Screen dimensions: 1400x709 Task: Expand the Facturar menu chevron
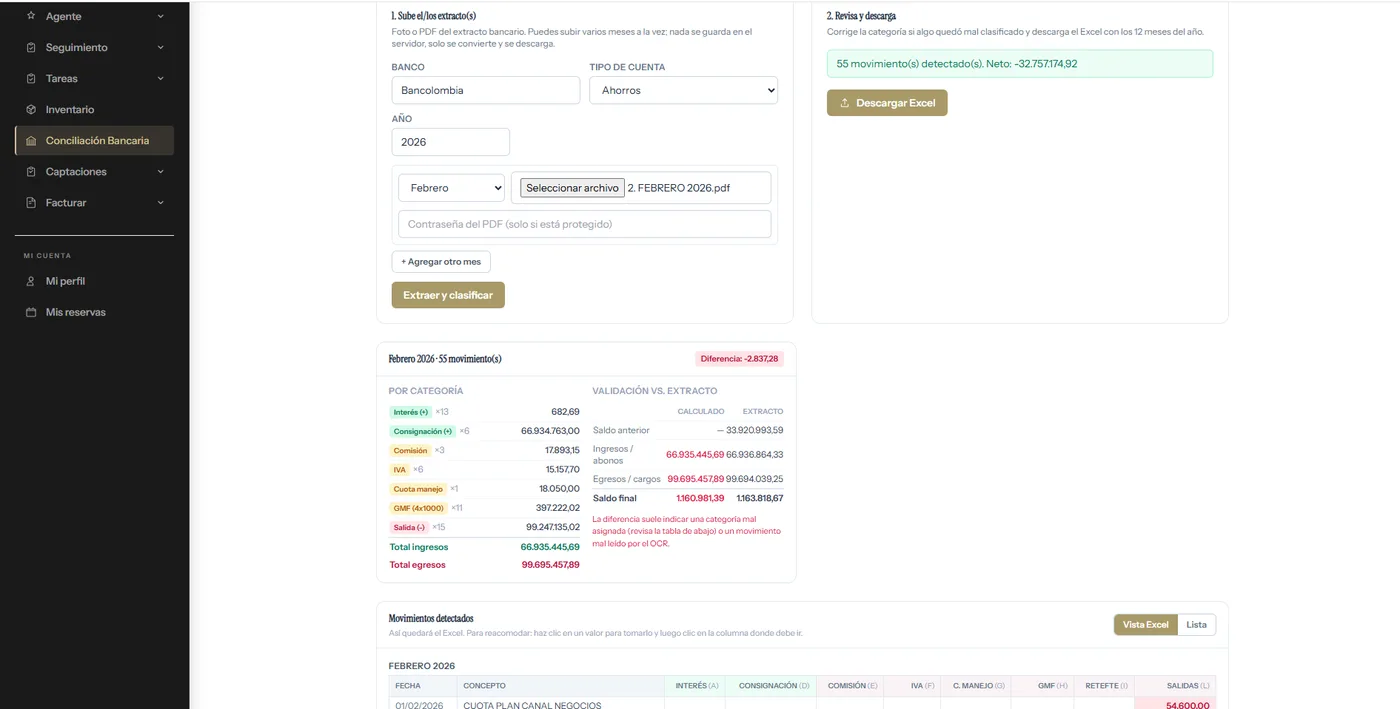(x=161, y=203)
